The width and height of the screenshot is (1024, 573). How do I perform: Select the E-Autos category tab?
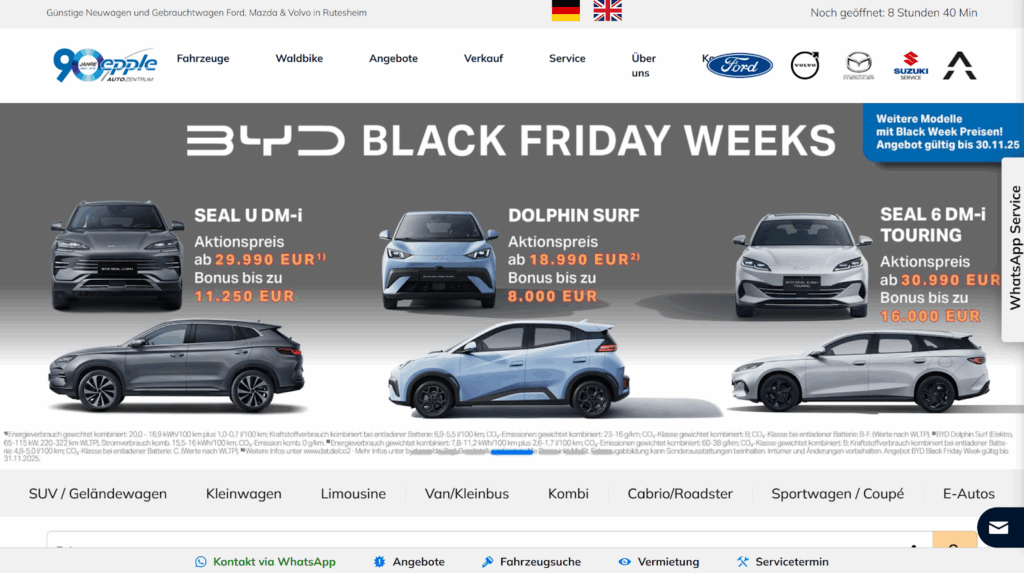tap(968, 493)
